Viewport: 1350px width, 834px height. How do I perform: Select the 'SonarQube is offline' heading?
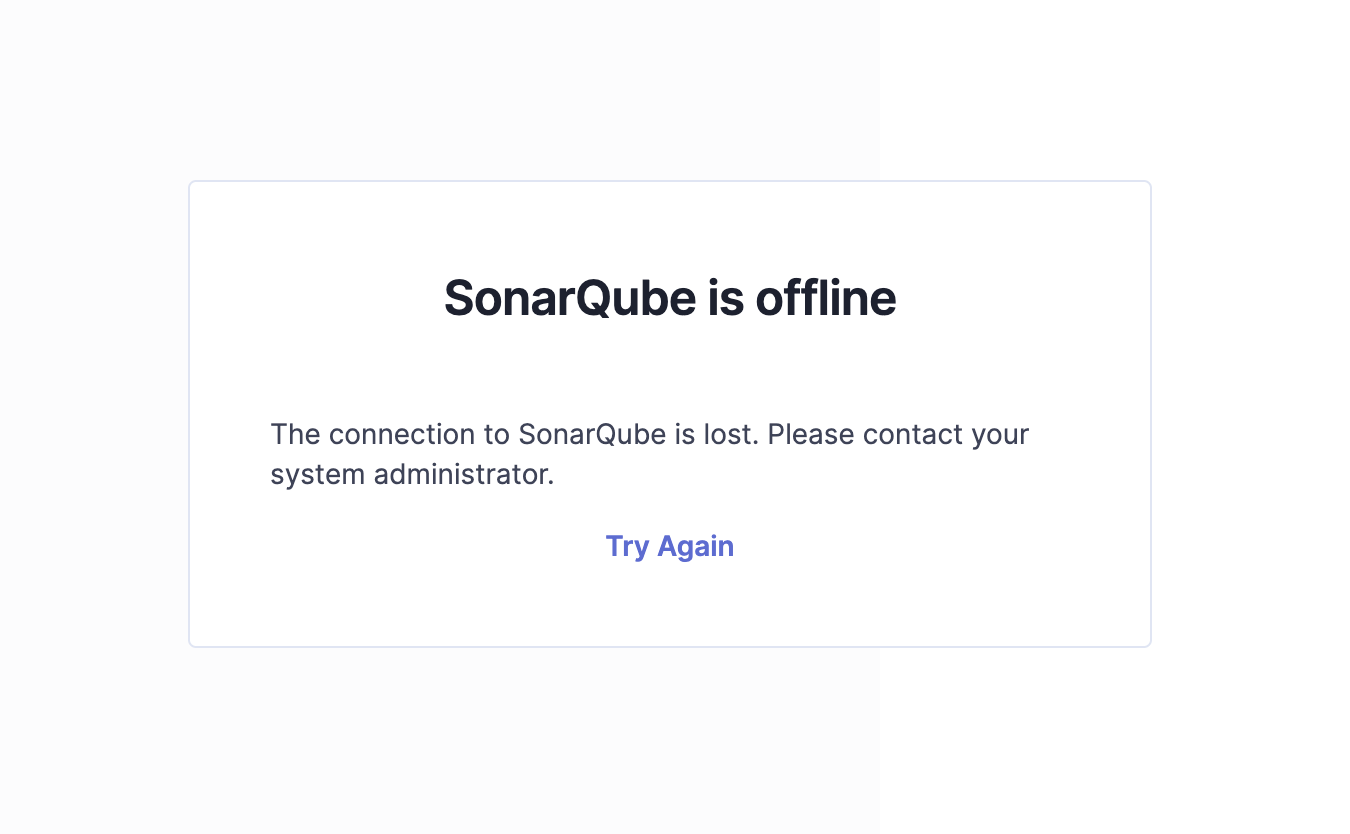tap(670, 298)
